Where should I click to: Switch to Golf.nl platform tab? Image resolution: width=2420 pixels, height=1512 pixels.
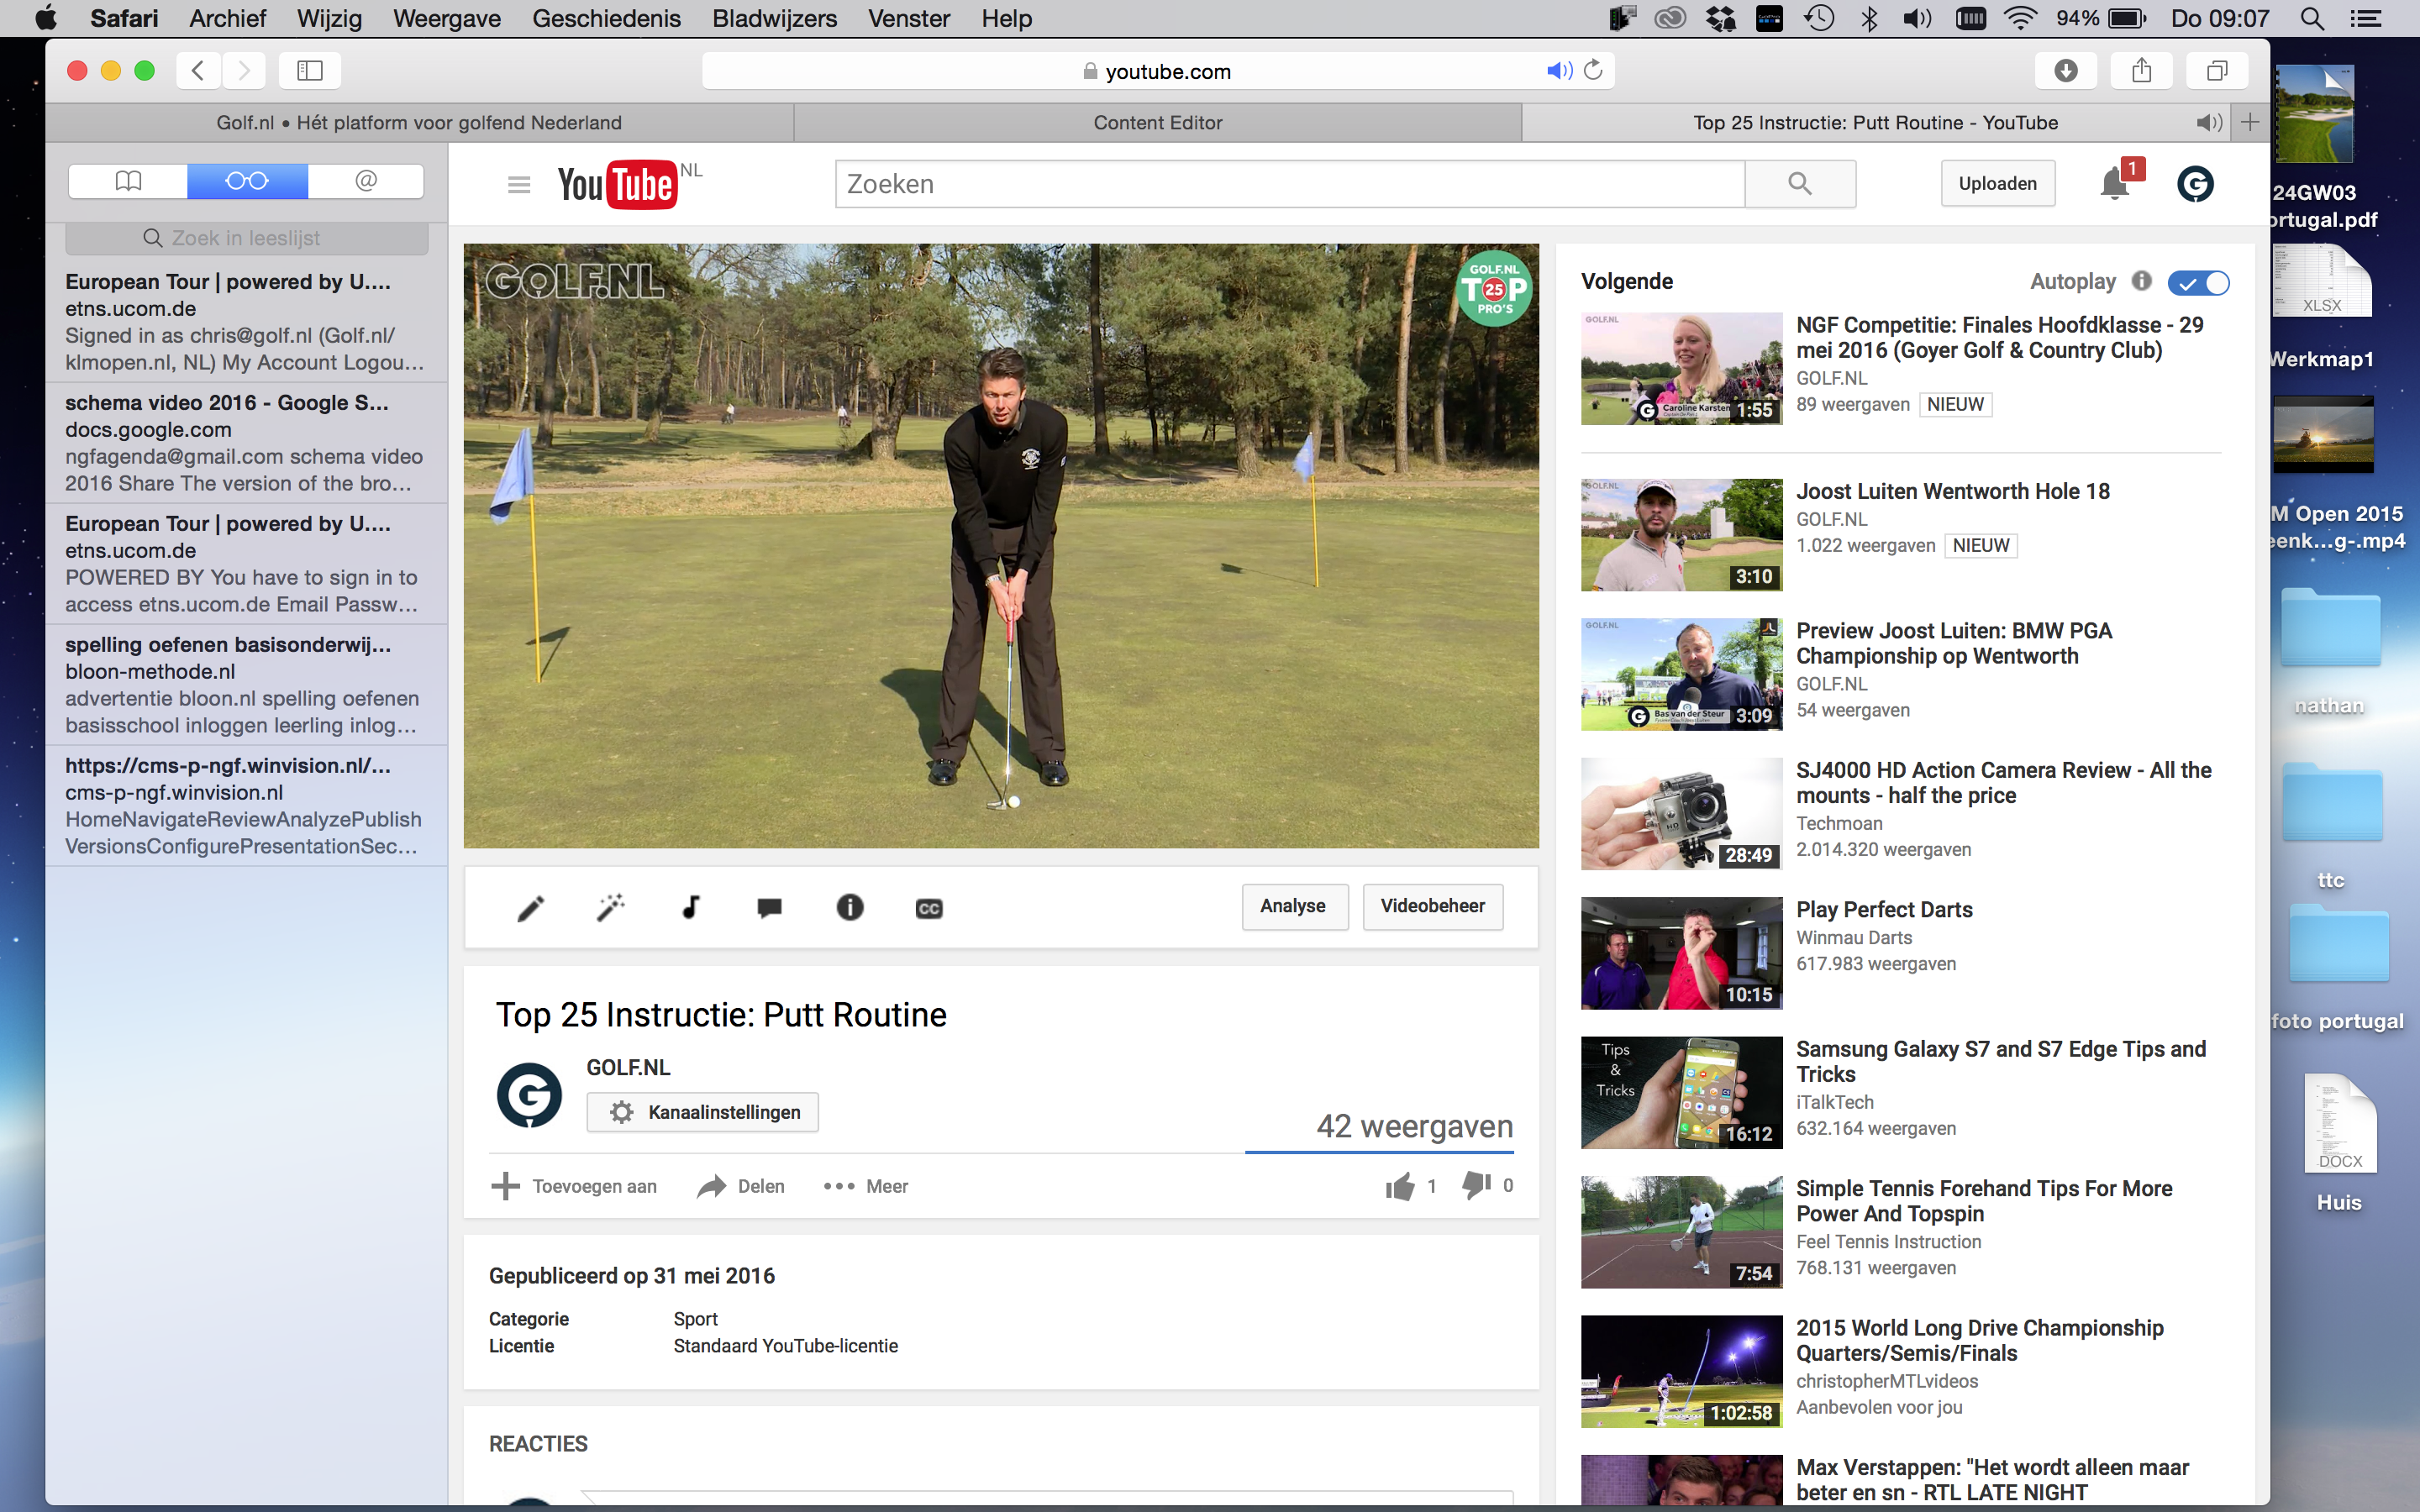click(x=419, y=122)
